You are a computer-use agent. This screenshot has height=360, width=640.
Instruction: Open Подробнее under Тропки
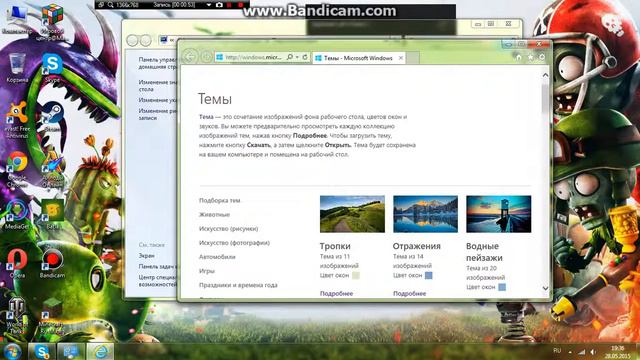click(336, 293)
